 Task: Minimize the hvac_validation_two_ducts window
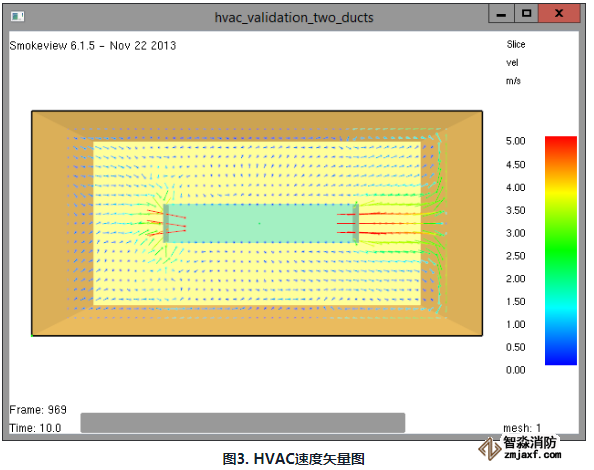coord(501,14)
